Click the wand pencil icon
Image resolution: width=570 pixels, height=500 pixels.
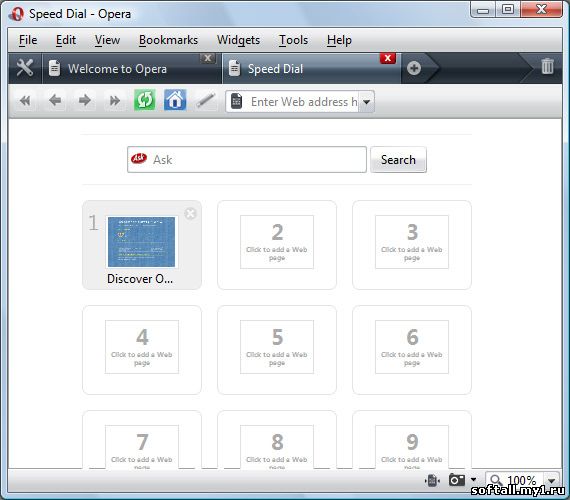206,100
